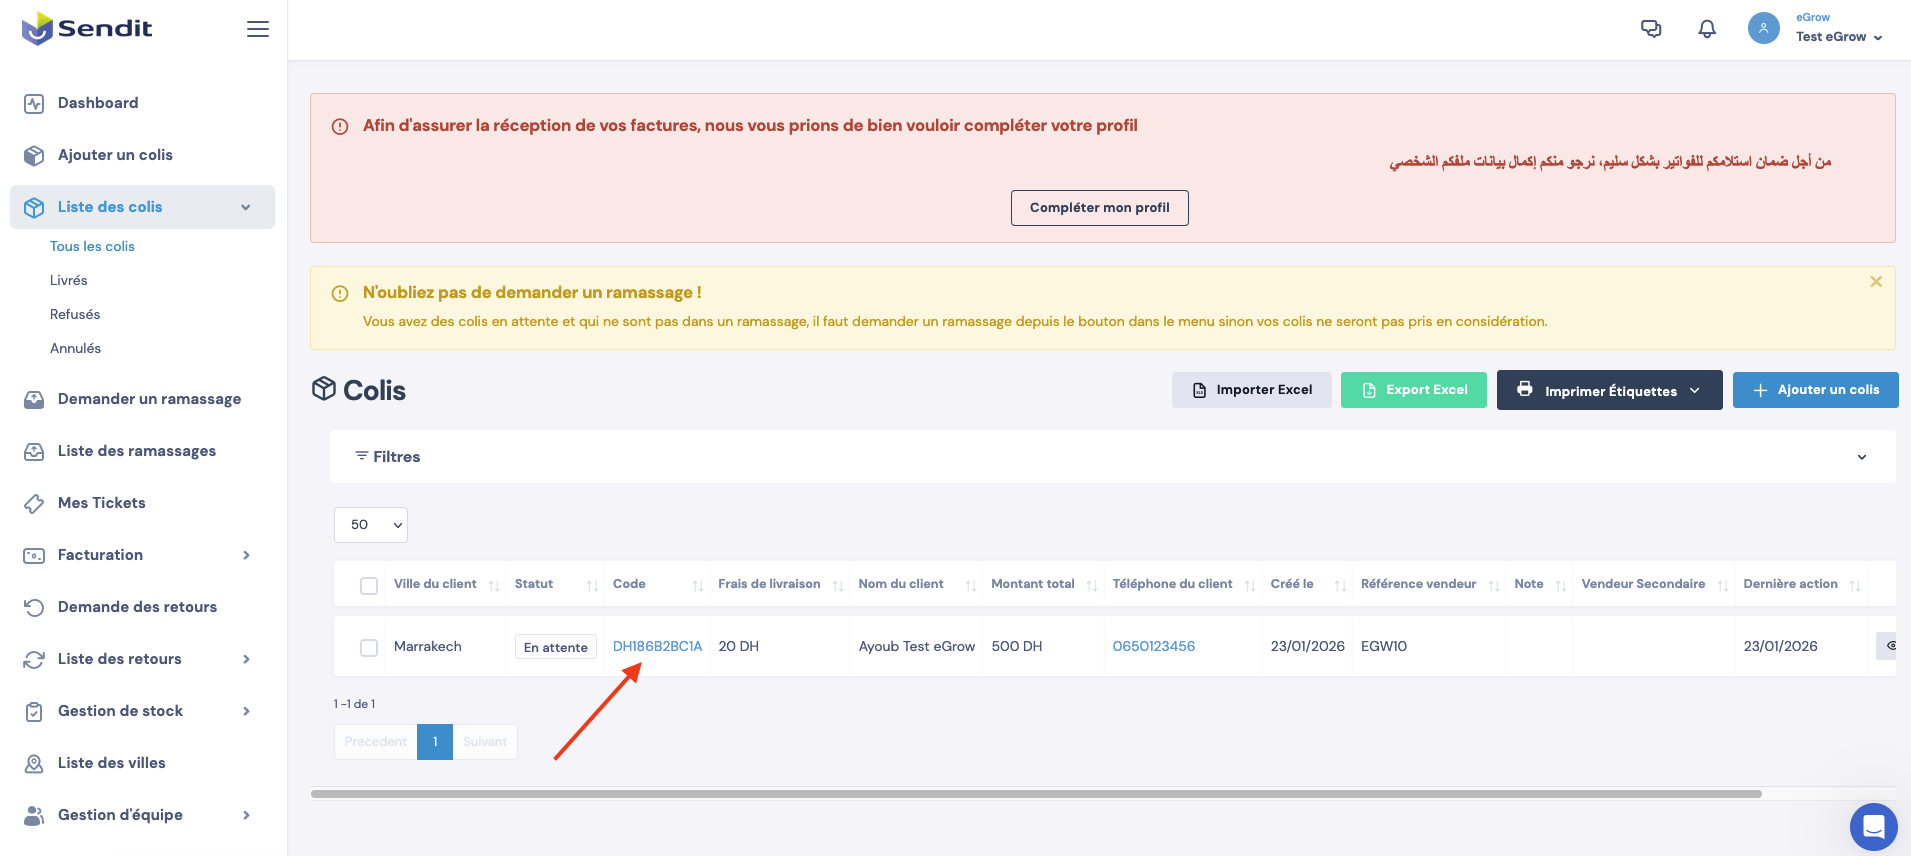
Task: Sort by Référence vendeur arrows
Action: point(1494,585)
